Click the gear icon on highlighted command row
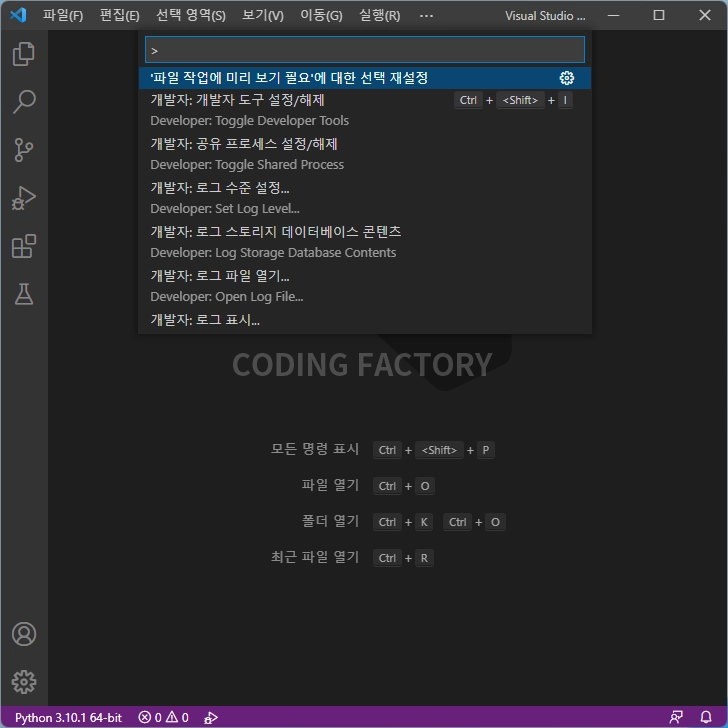 click(566, 78)
